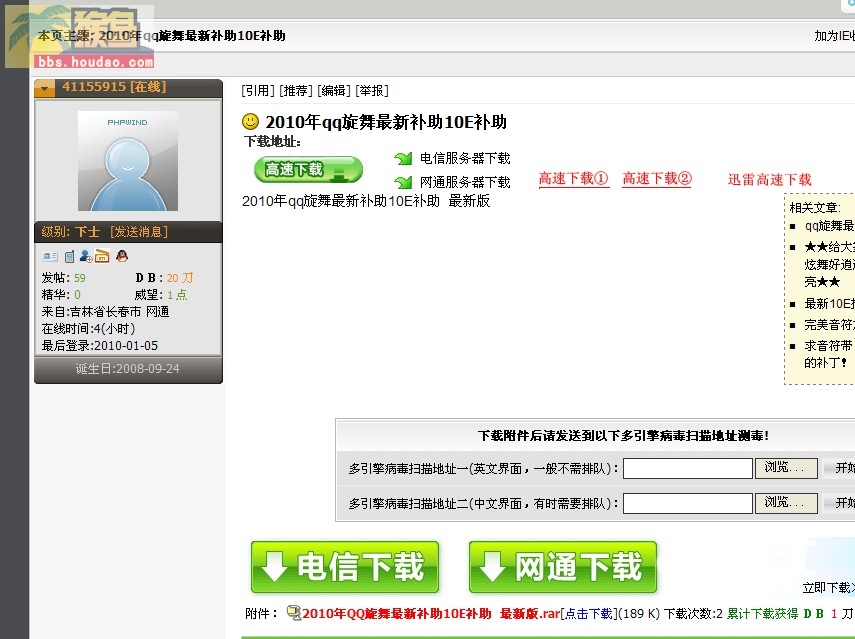This screenshot has height=639, width=855.
Task: Click the 相关文章 heading
Action: click(815, 208)
